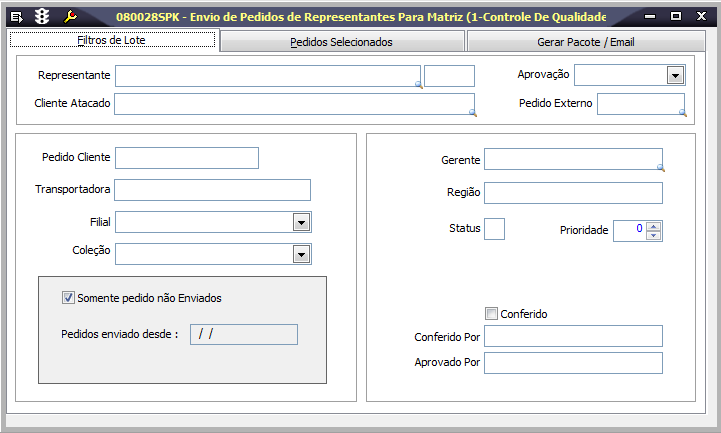Check the Conferido checkbox
Screen dimensions: 721x433
click(x=491, y=313)
